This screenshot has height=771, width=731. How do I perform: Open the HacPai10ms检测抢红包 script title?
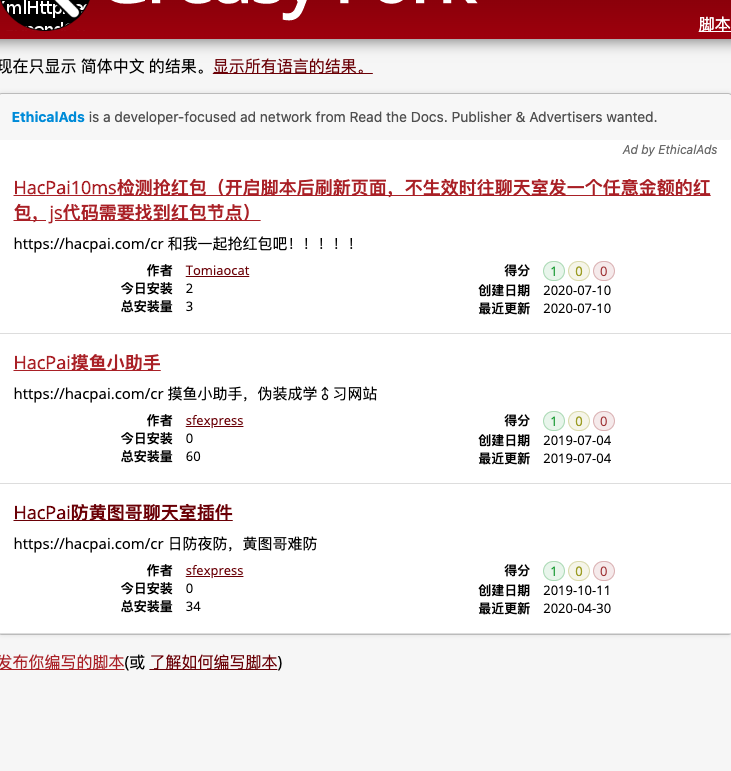pyautogui.click(x=361, y=200)
